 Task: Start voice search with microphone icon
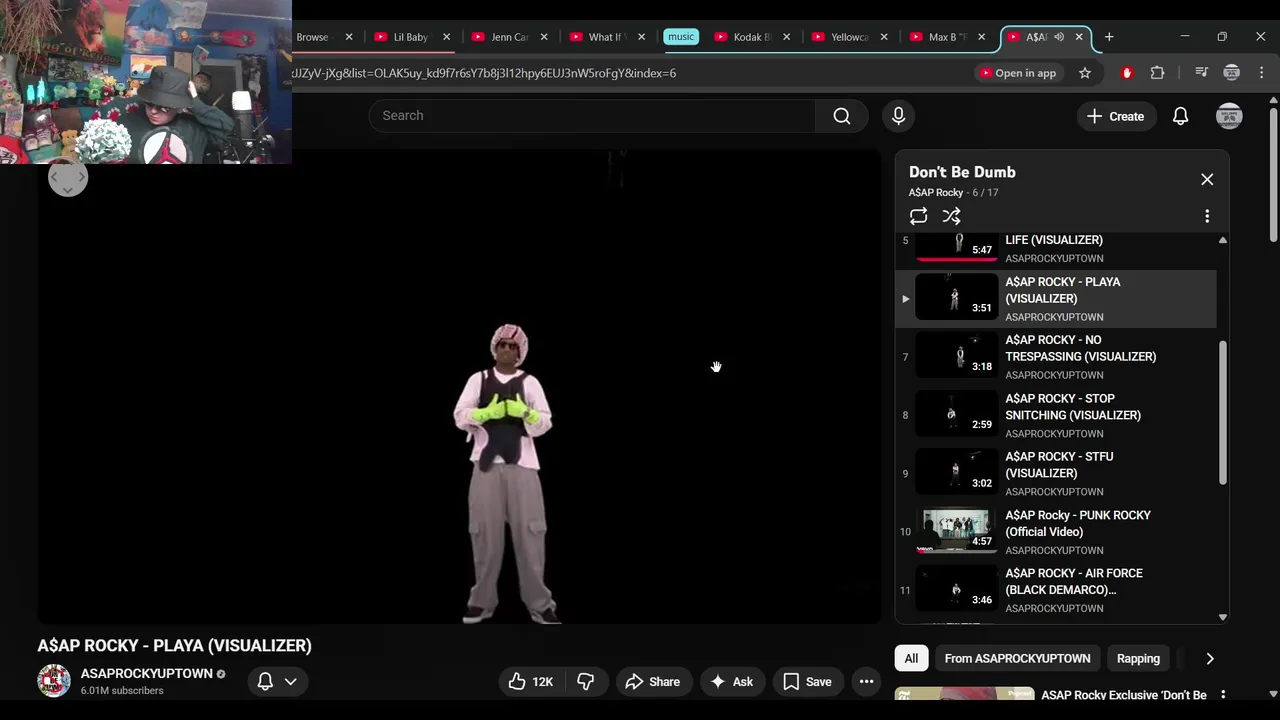(898, 116)
